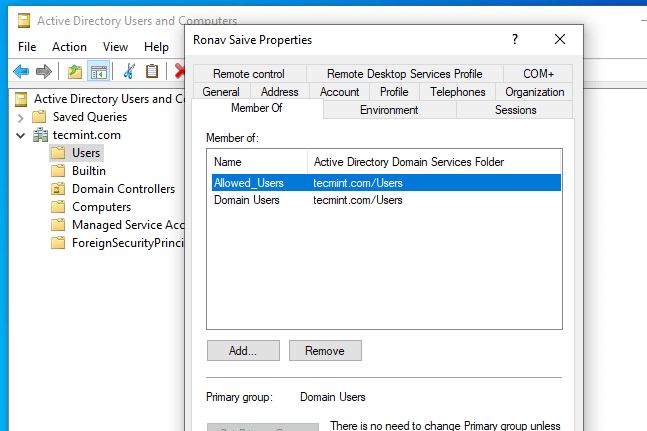Open the File menu
Image resolution: width=647 pixels, height=431 pixels.
click(x=27, y=46)
